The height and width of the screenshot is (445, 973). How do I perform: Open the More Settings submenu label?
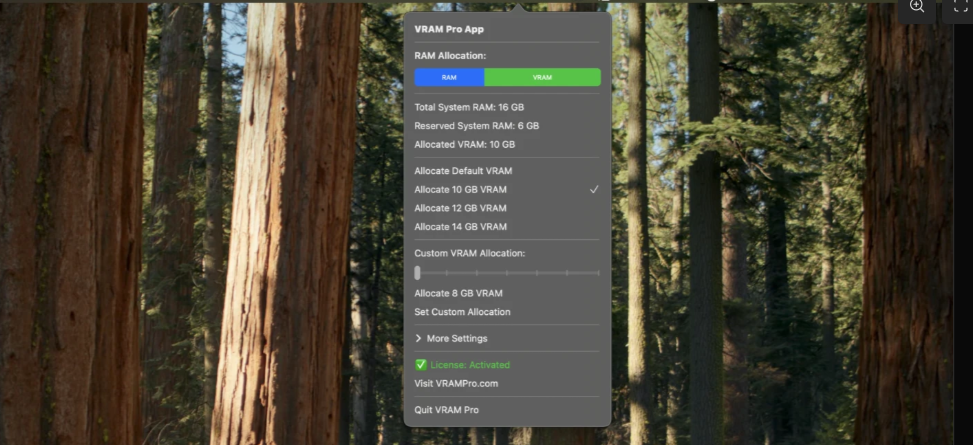(x=457, y=339)
